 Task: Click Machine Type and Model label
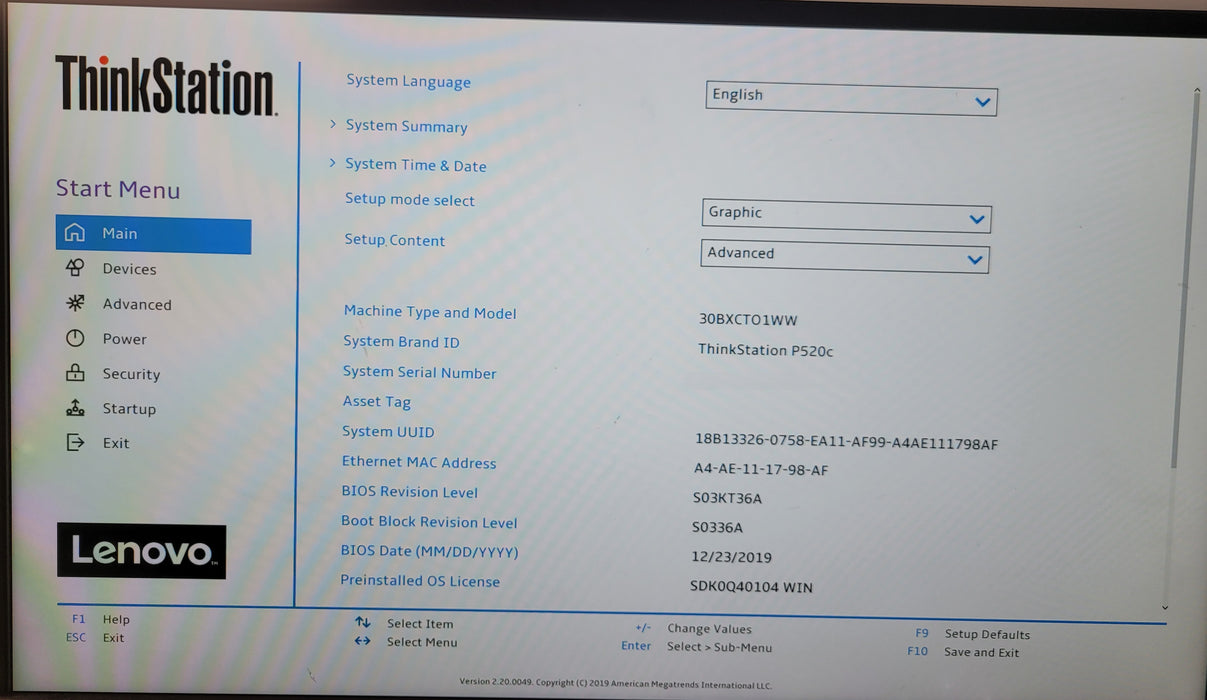tap(430, 312)
